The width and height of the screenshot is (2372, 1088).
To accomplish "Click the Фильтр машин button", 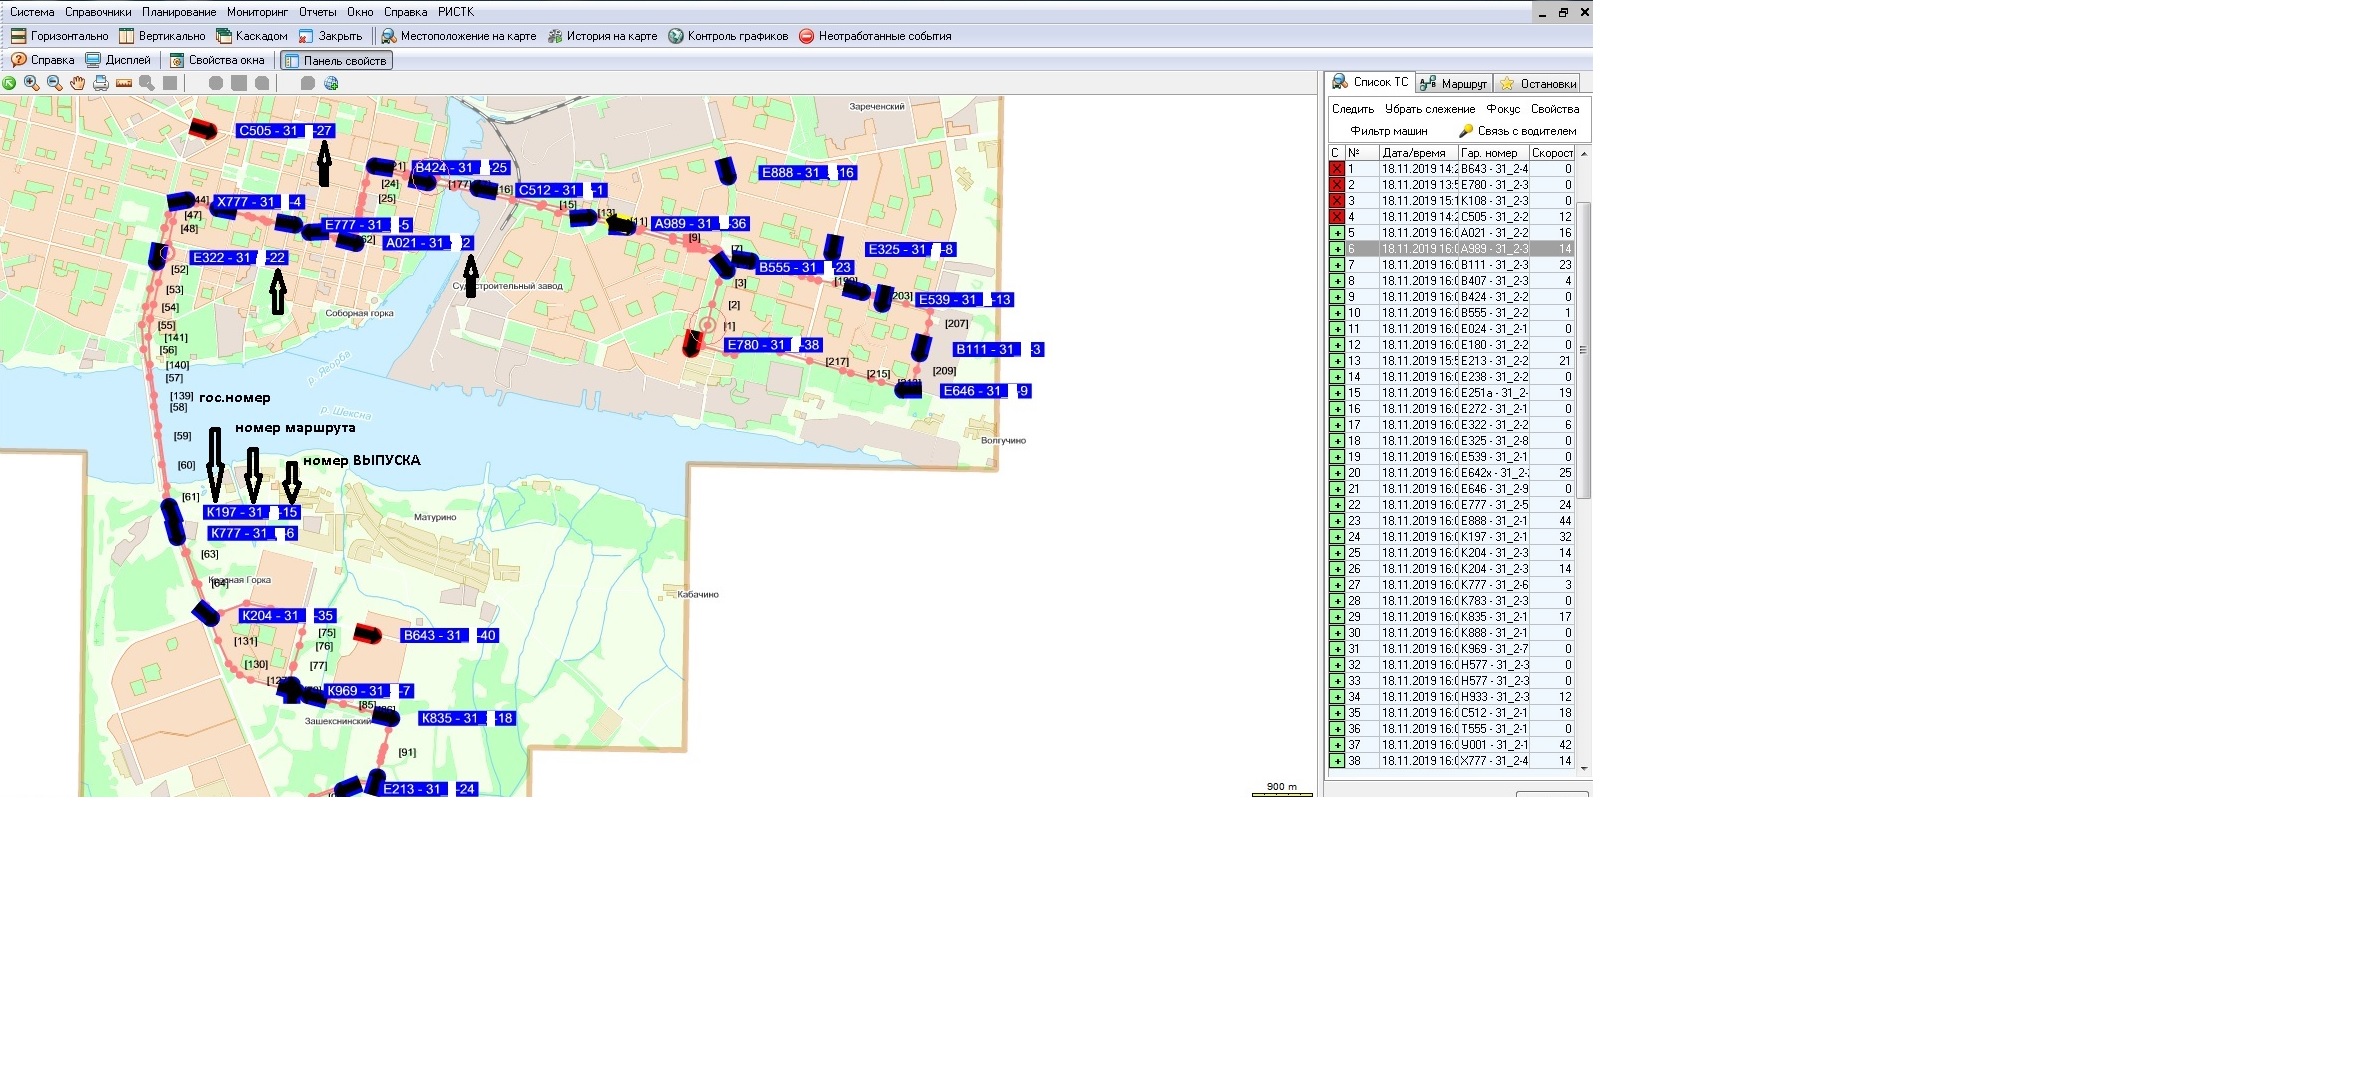I will 1388,131.
